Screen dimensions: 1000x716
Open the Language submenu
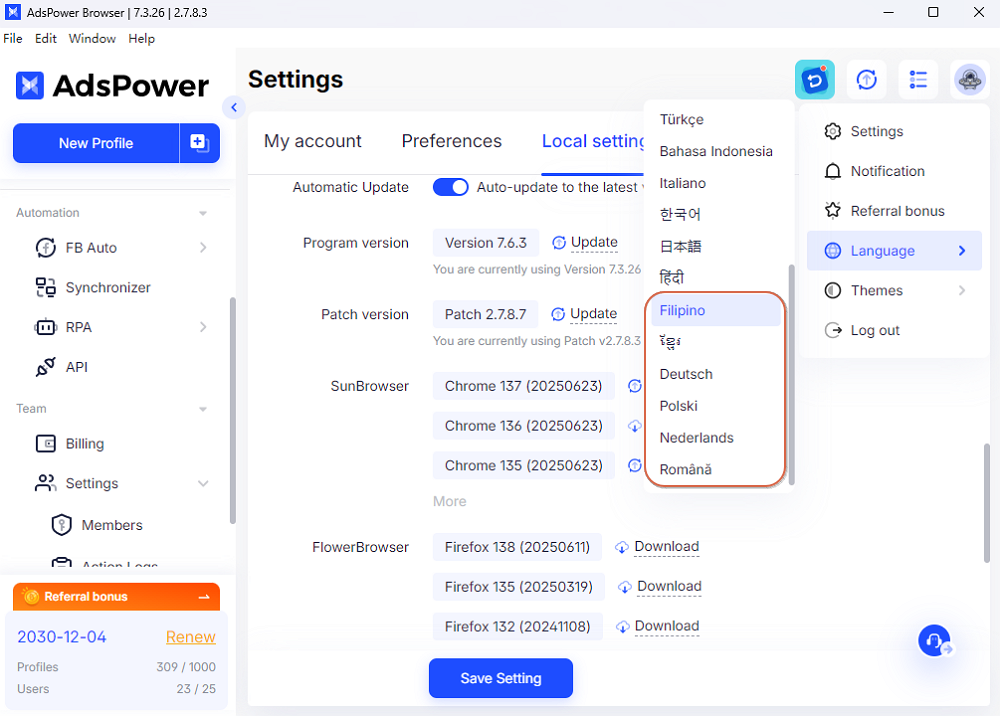[x=894, y=251]
